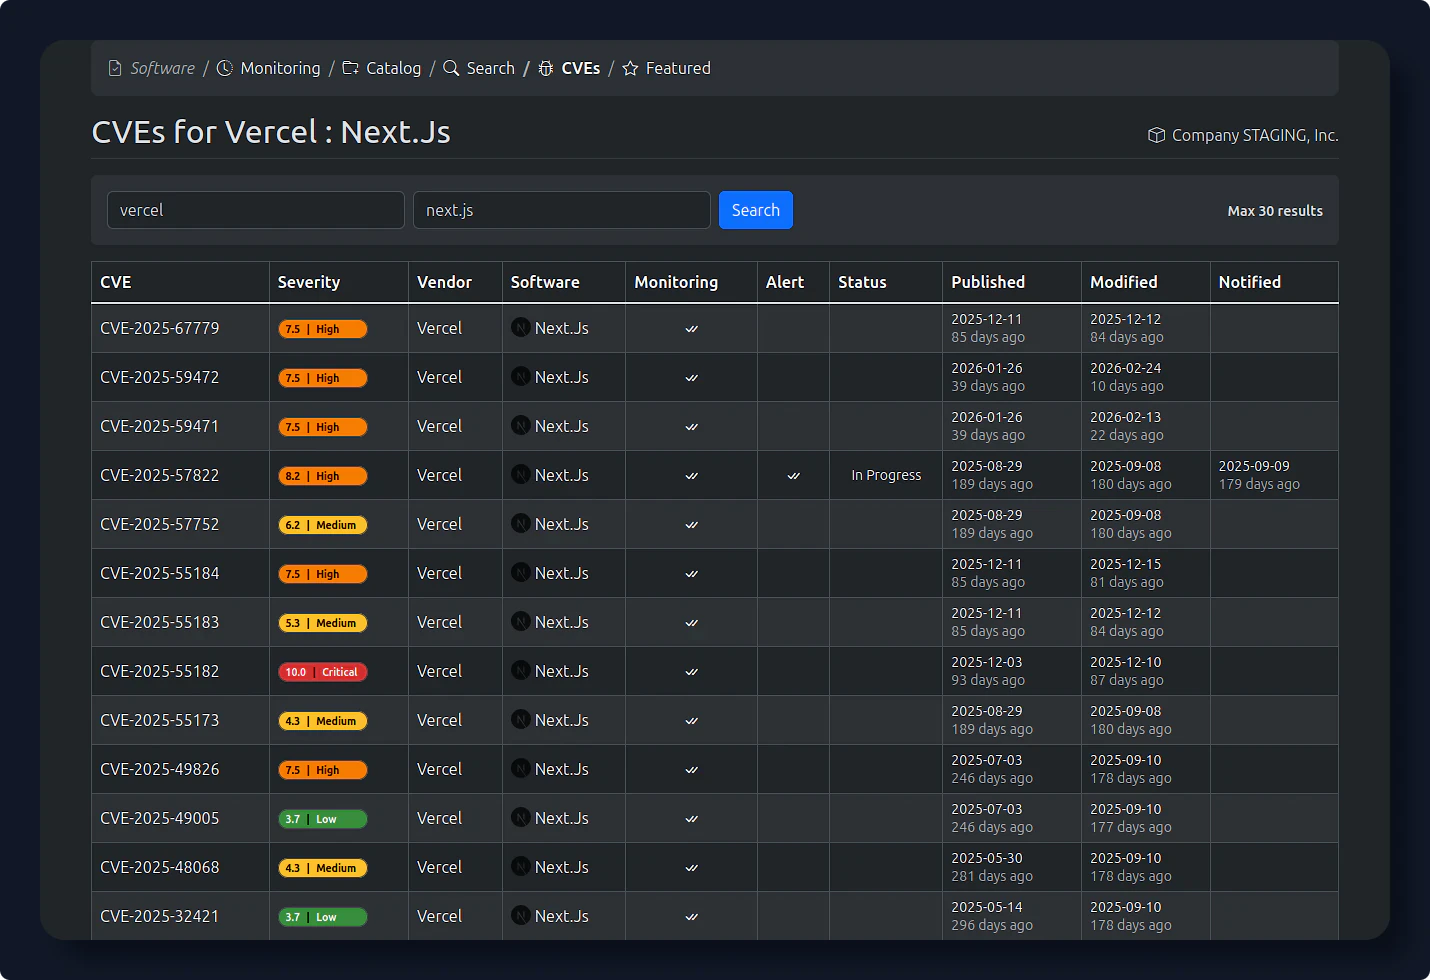Toggle monitoring checkmark for CVE-2025-55182

pyautogui.click(x=691, y=672)
